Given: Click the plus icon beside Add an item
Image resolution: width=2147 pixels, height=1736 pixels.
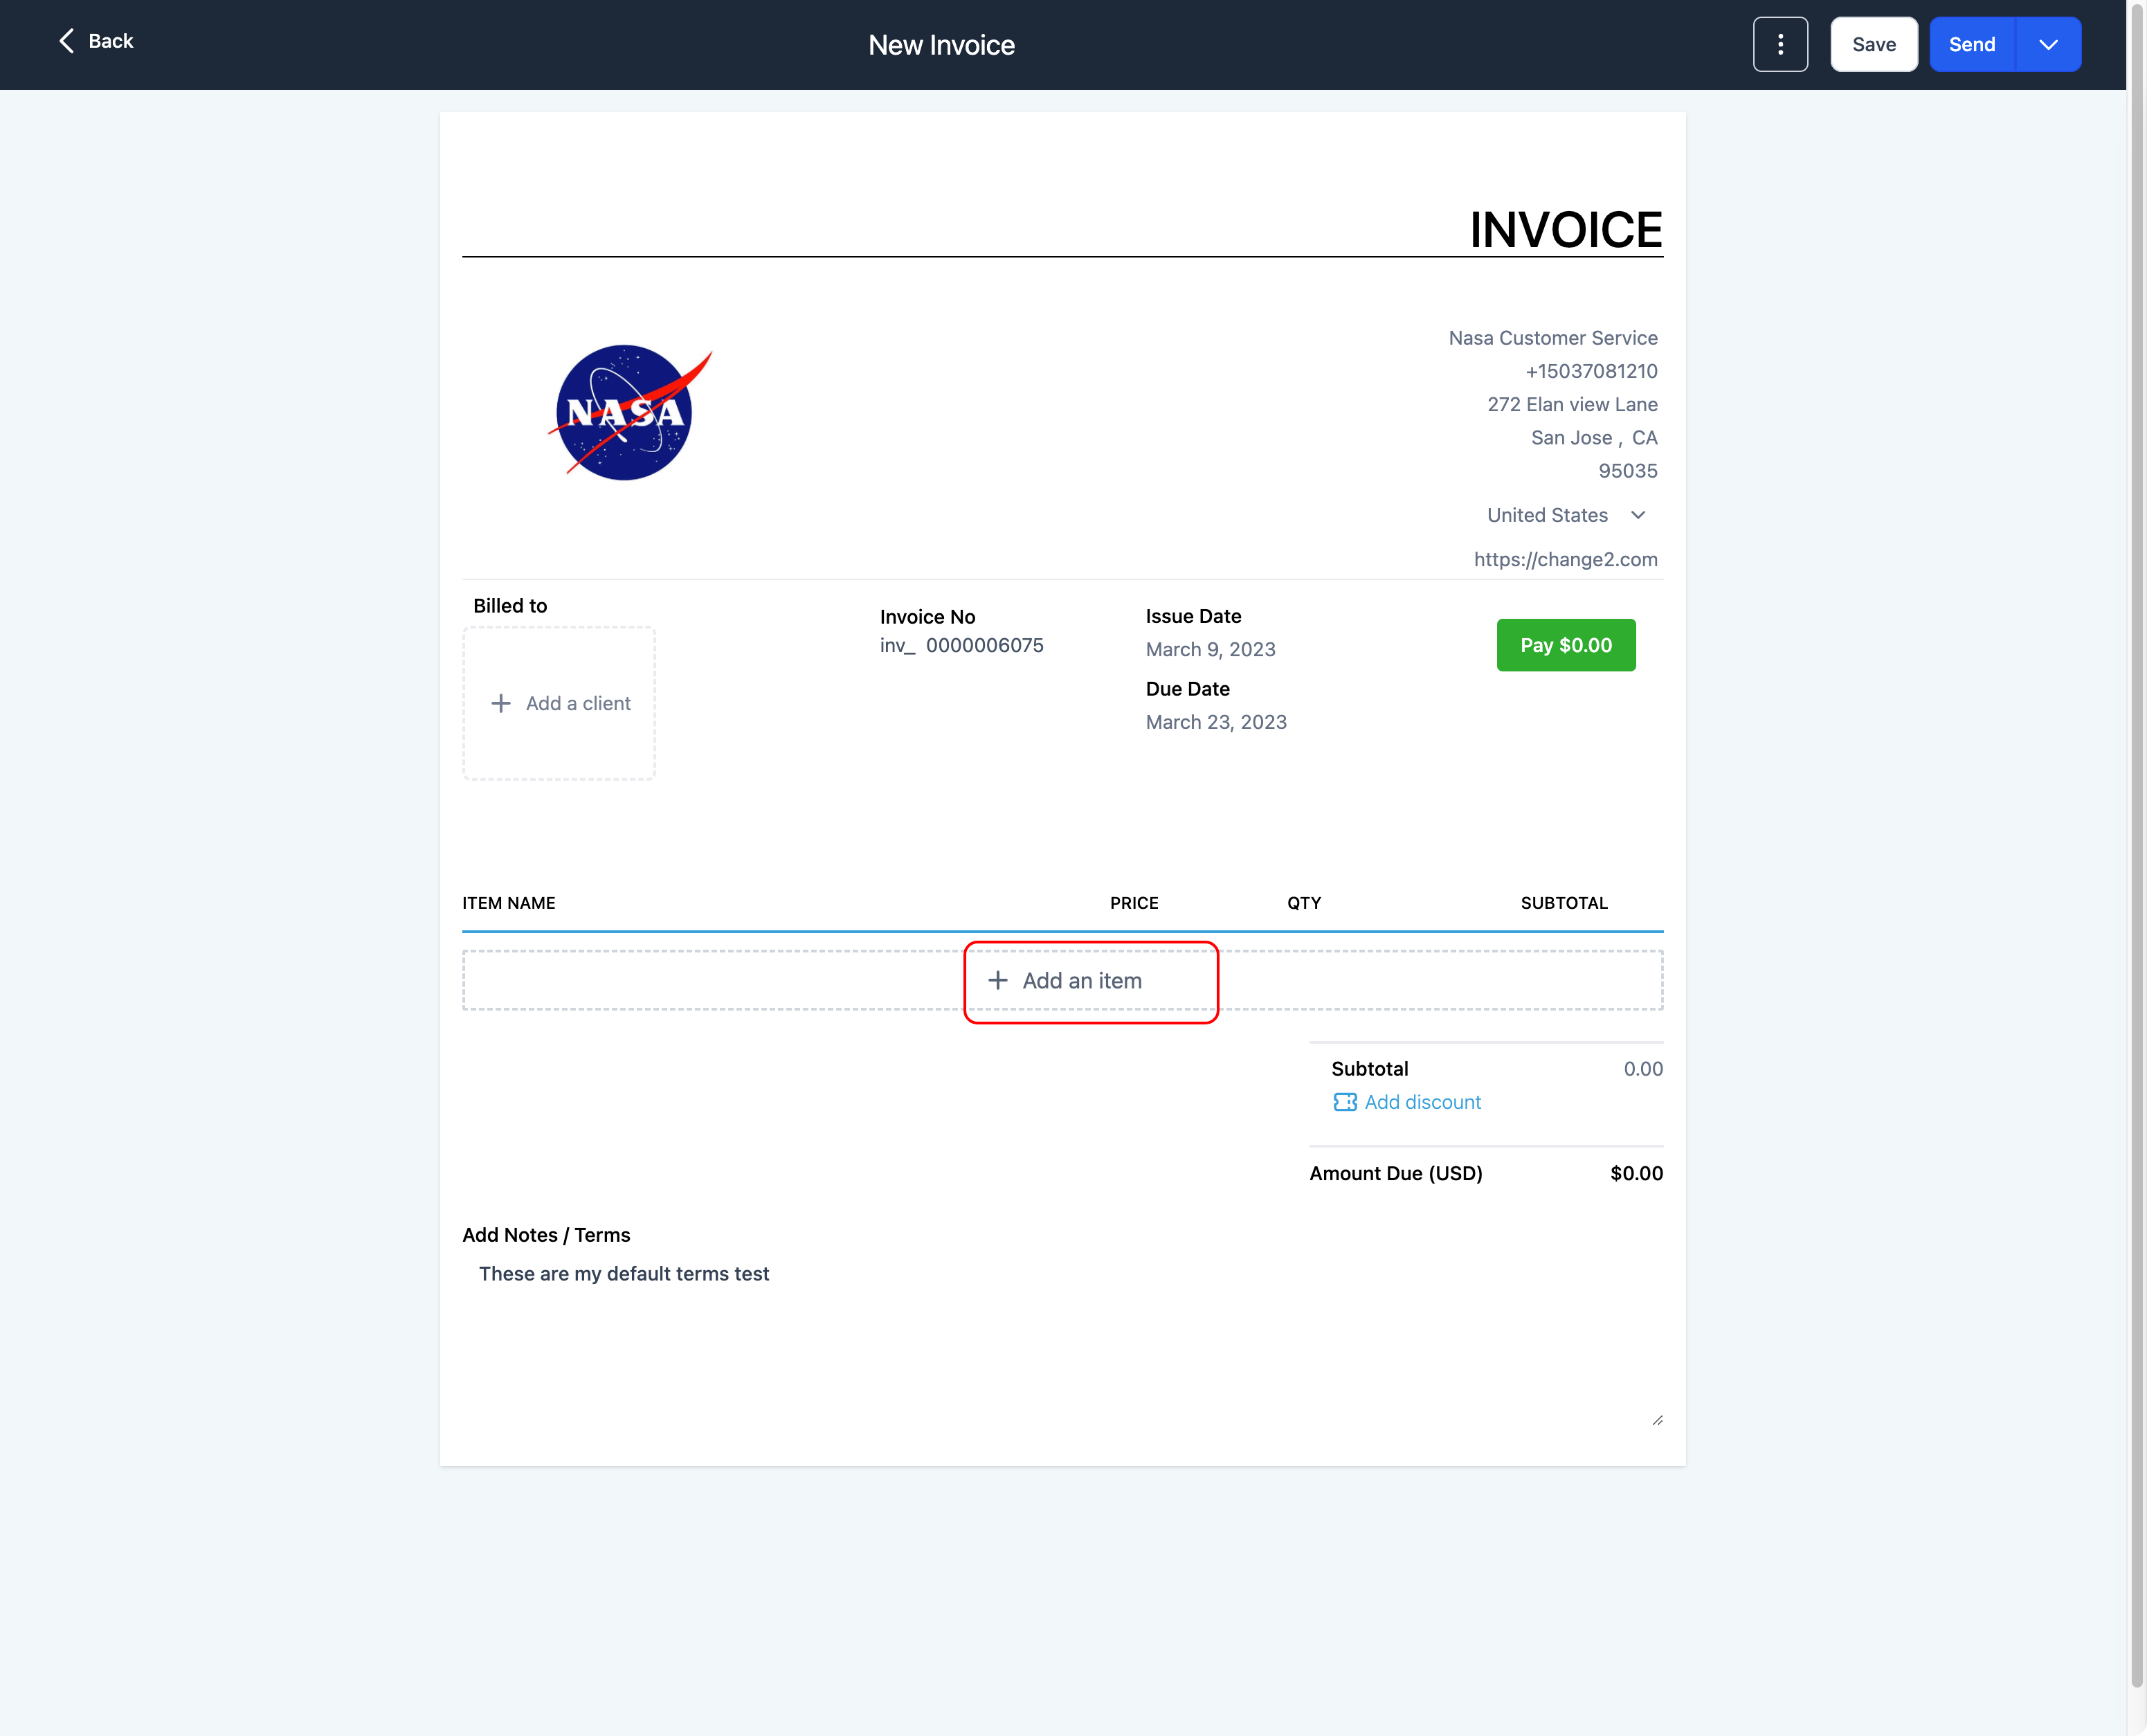Looking at the screenshot, I should [x=997, y=980].
